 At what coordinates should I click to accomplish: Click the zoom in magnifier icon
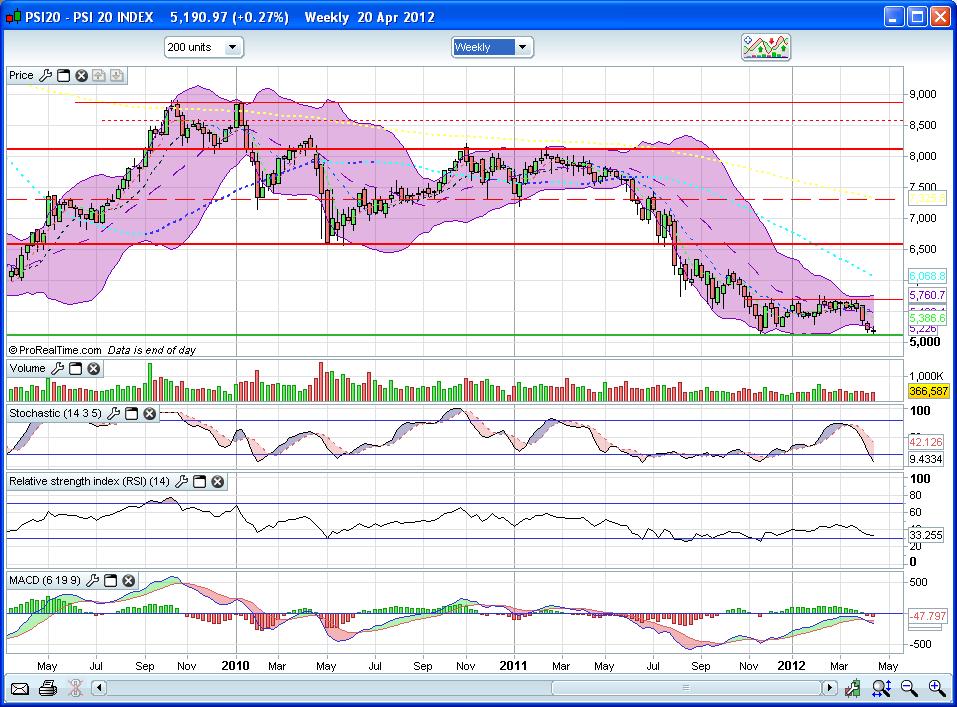point(937,688)
